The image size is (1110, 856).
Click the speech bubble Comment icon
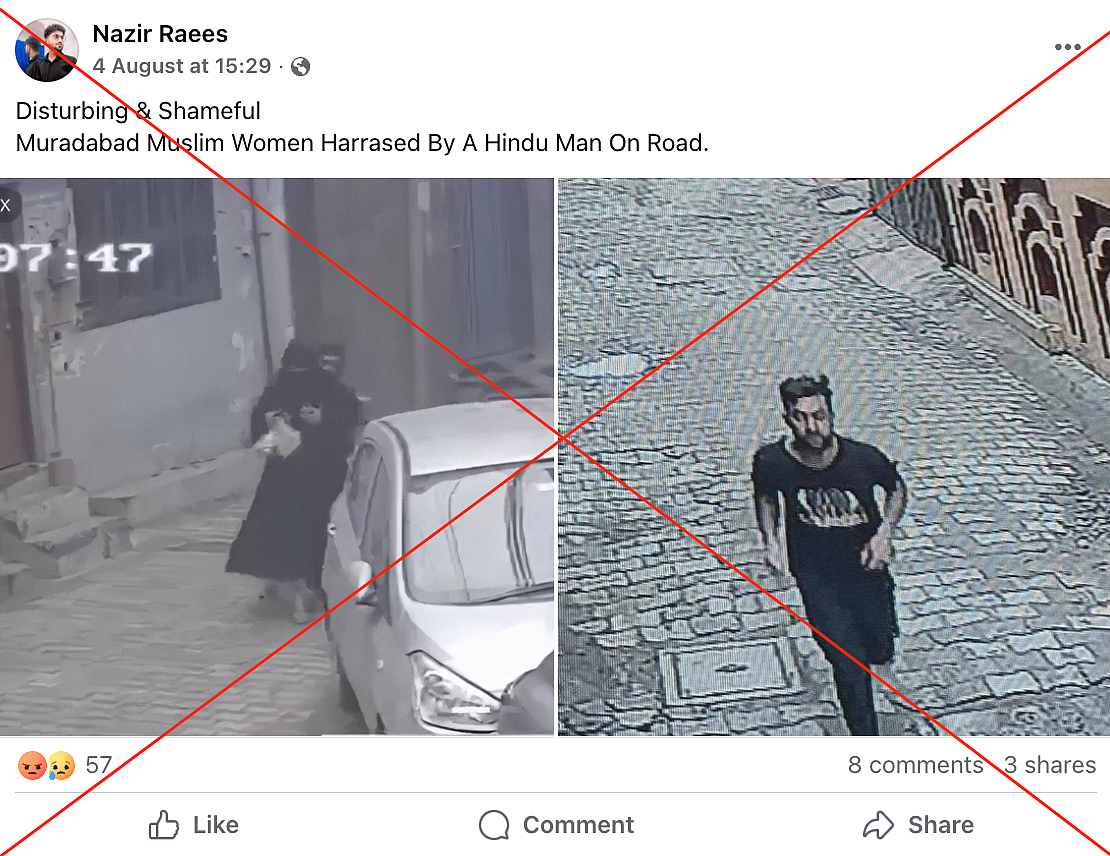494,825
